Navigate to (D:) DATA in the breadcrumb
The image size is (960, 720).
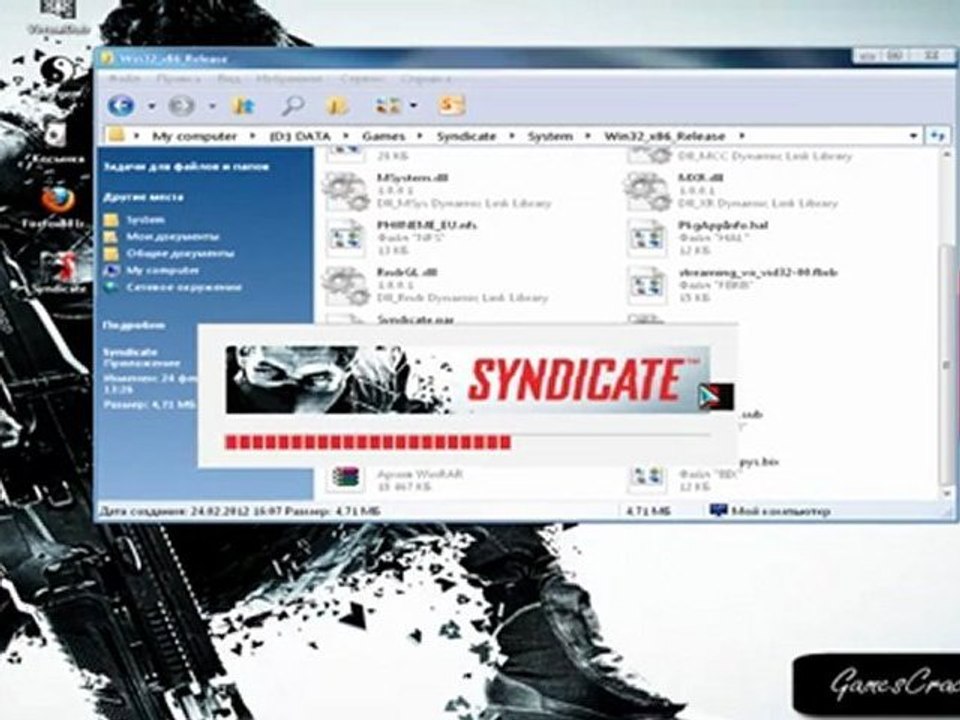(300, 136)
